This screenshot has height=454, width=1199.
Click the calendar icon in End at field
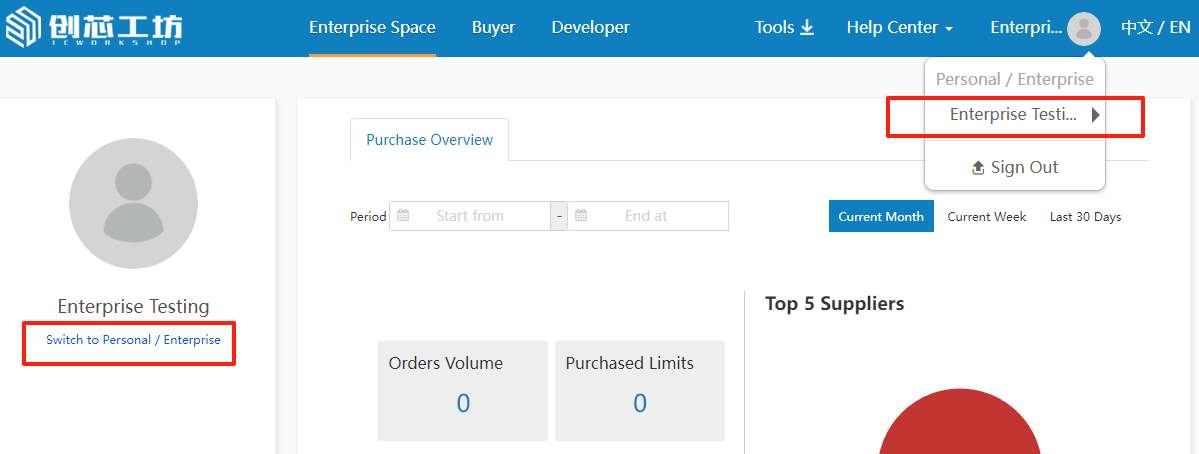coord(581,216)
